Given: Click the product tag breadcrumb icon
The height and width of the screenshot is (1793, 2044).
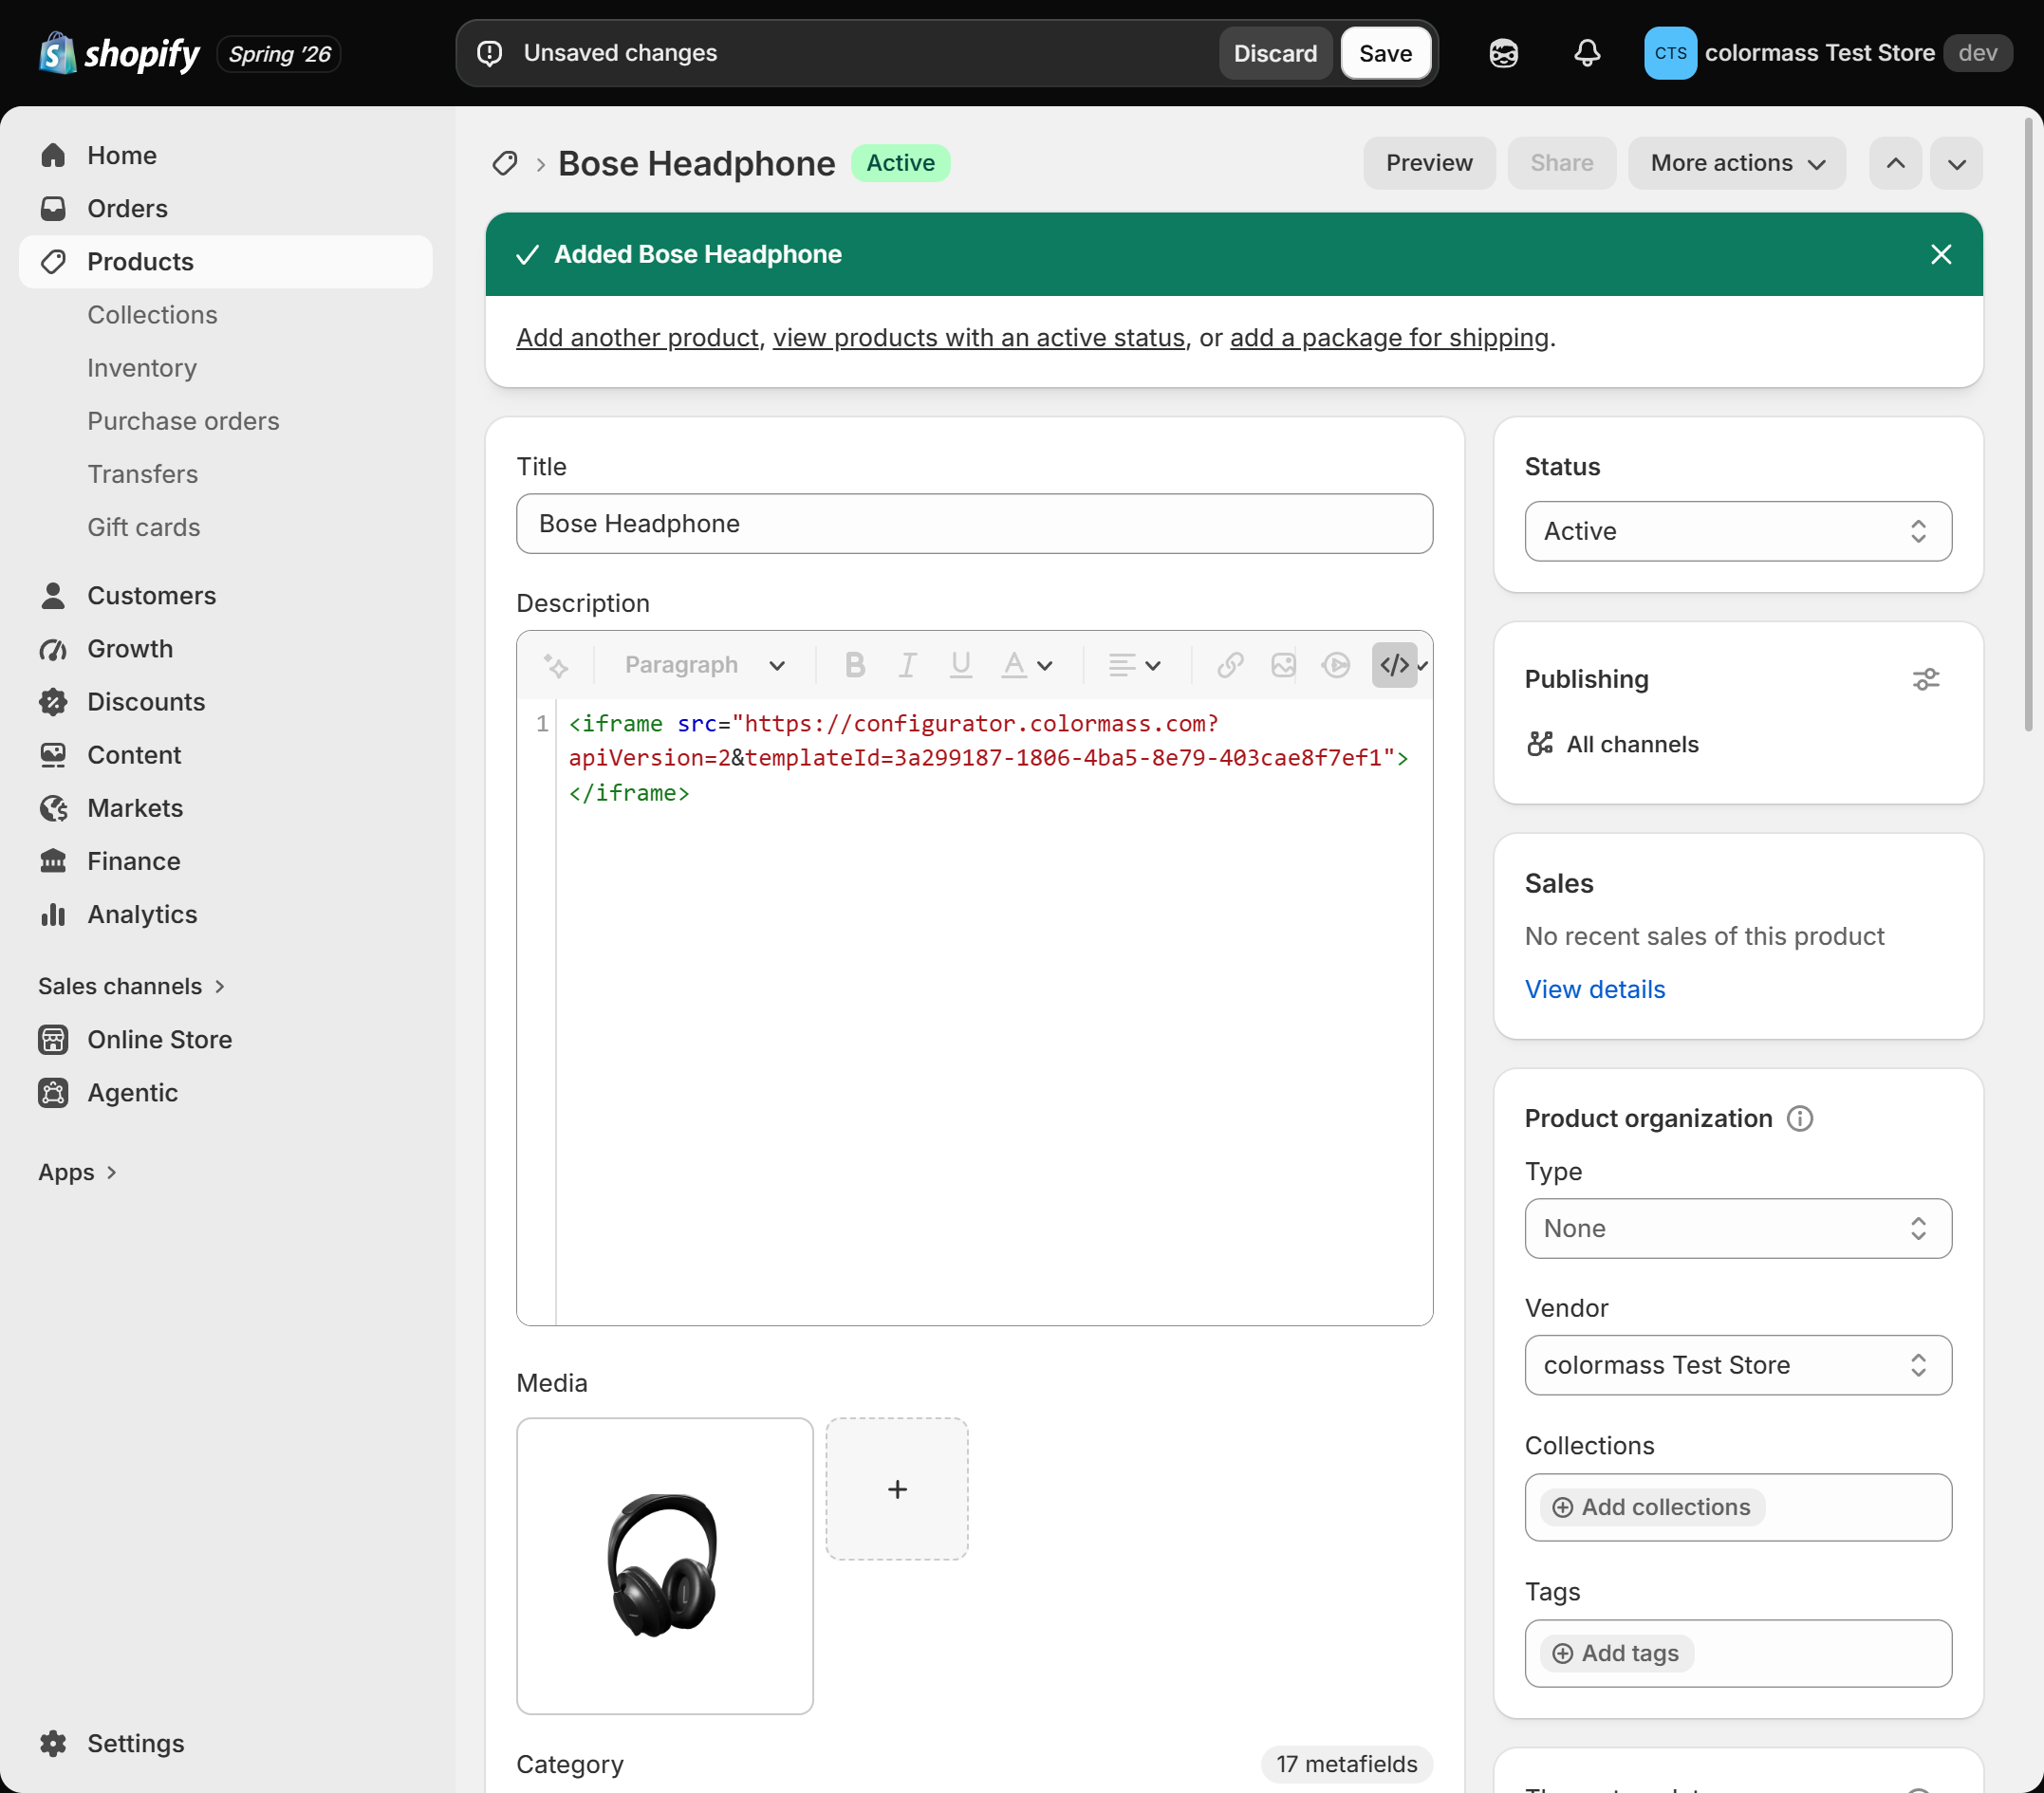Looking at the screenshot, I should [505, 163].
